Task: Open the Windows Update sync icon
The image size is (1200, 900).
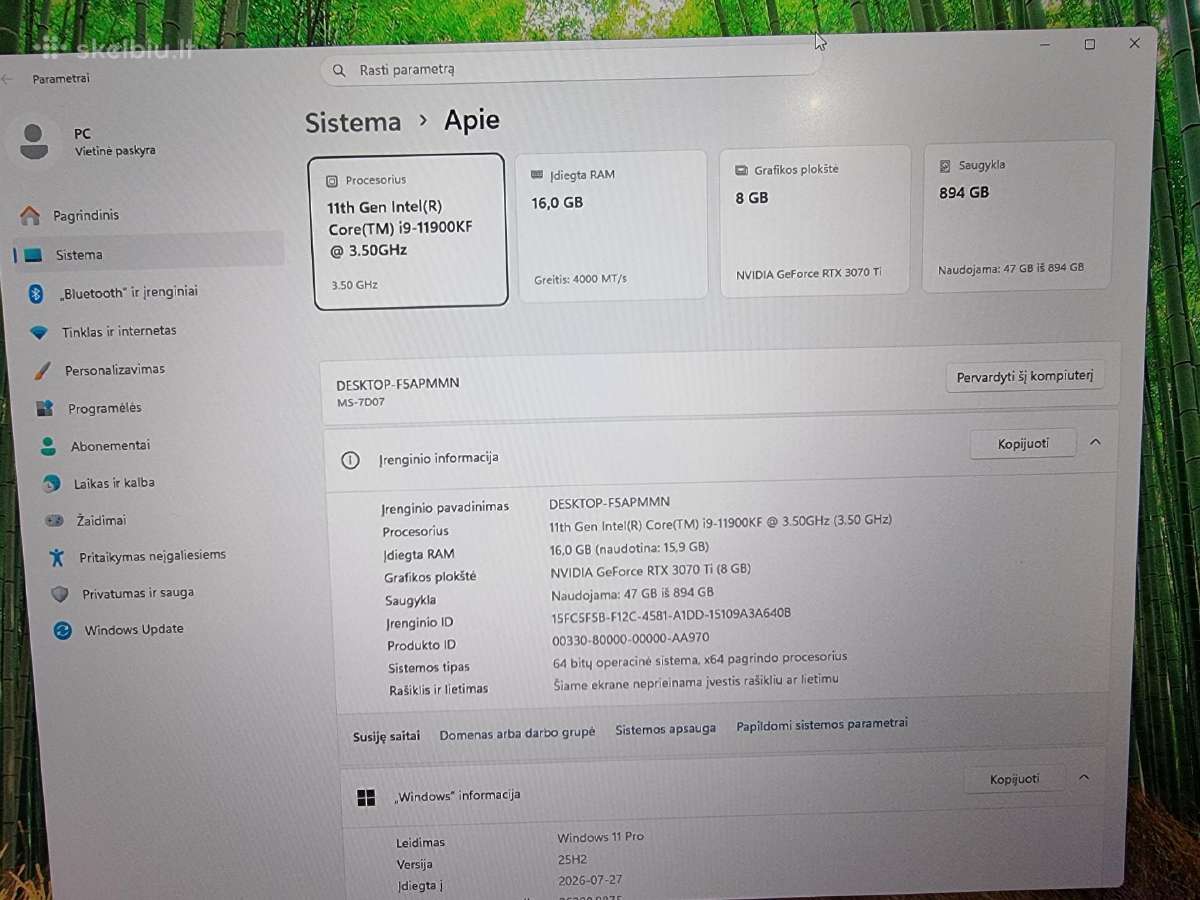Action: (x=63, y=631)
